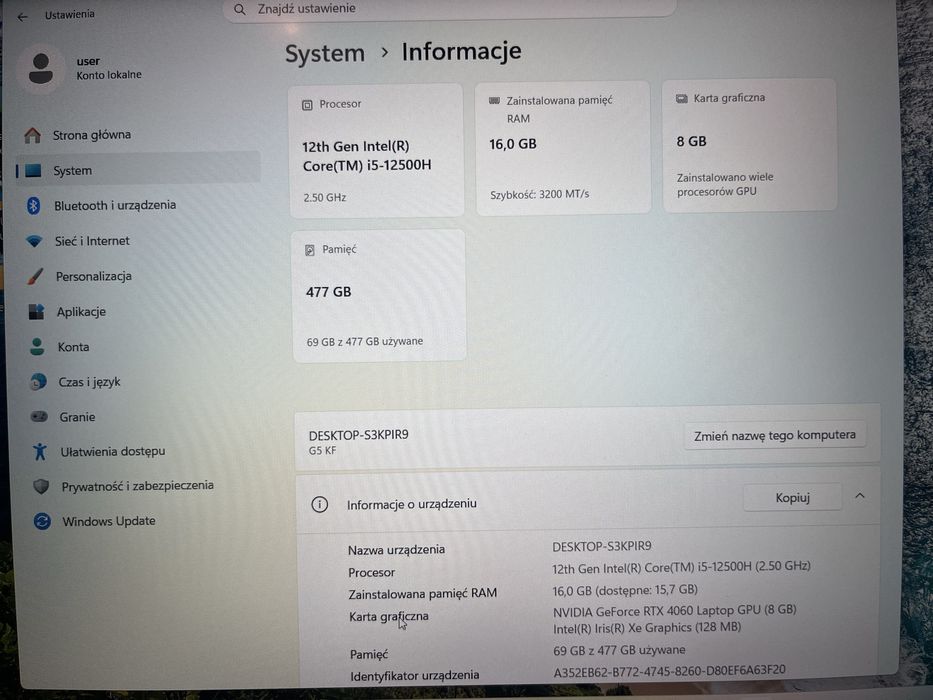Click Intel(R) Iris(R) Xe Graphics text

647,628
